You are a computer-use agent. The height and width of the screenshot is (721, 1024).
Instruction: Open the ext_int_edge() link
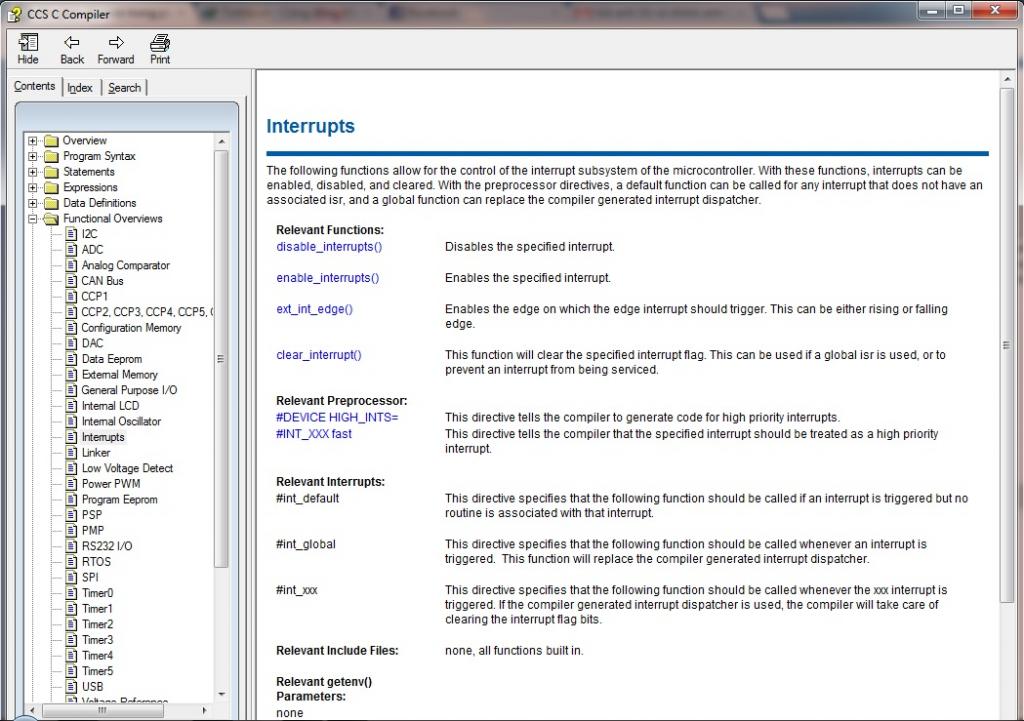click(315, 310)
